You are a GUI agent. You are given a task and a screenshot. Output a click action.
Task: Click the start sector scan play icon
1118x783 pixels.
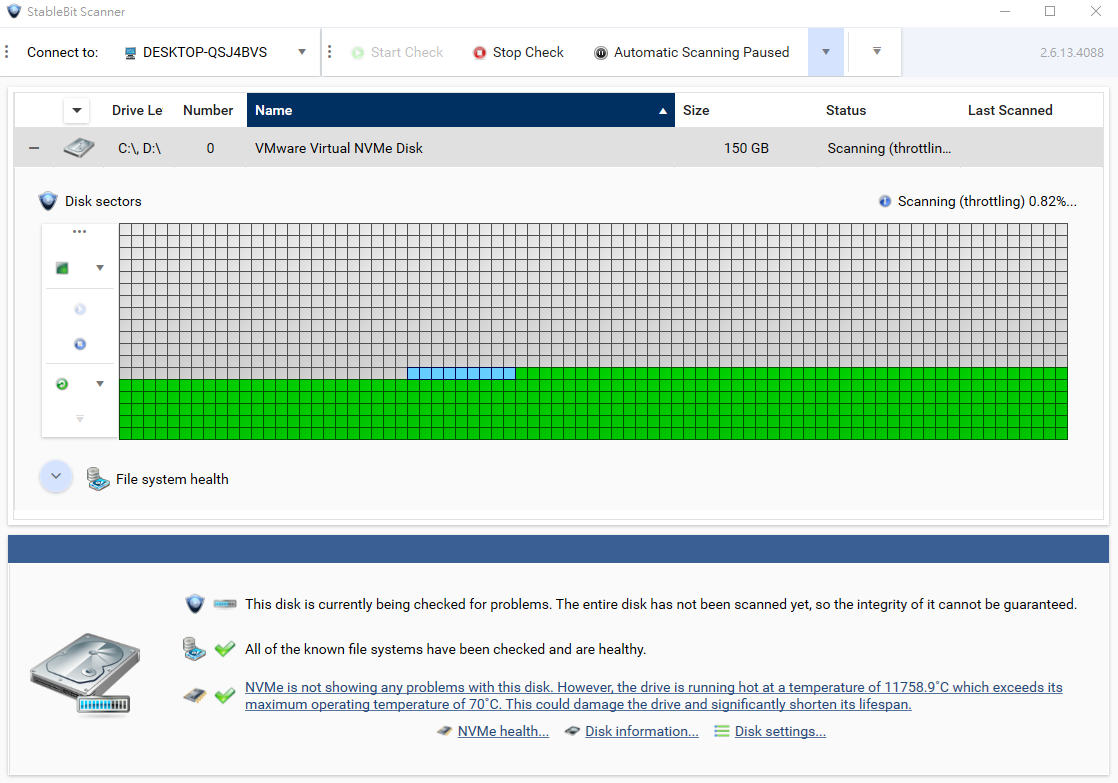coord(80,309)
